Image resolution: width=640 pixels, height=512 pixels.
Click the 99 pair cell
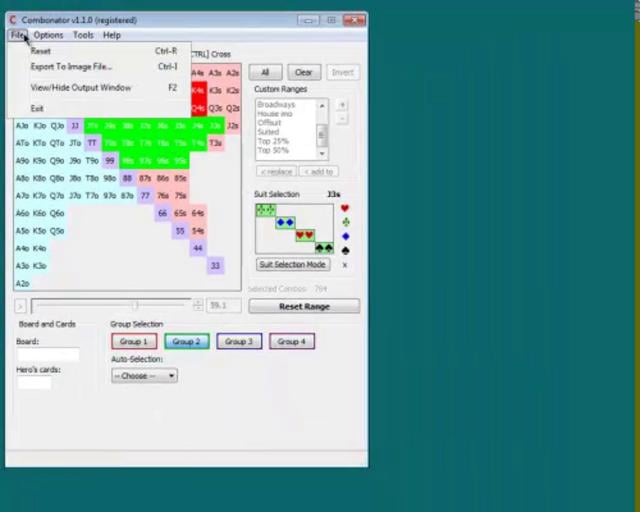click(109, 161)
